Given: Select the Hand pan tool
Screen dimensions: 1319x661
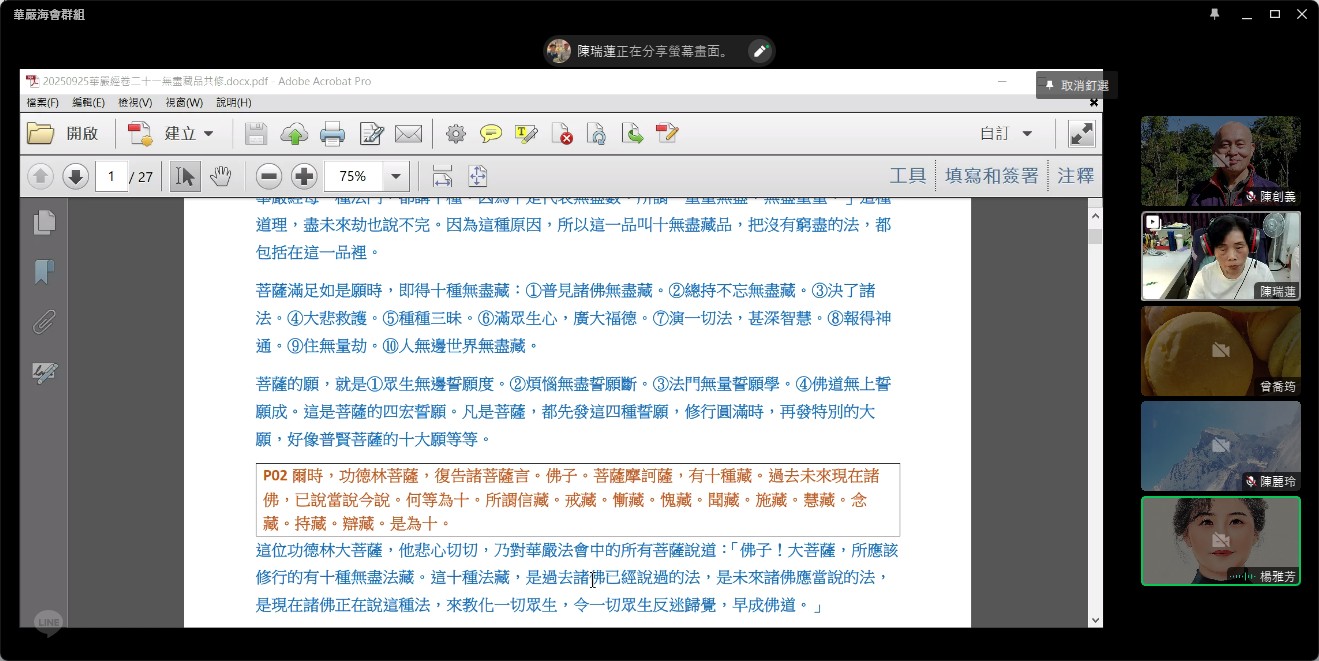Looking at the screenshot, I should pos(220,177).
